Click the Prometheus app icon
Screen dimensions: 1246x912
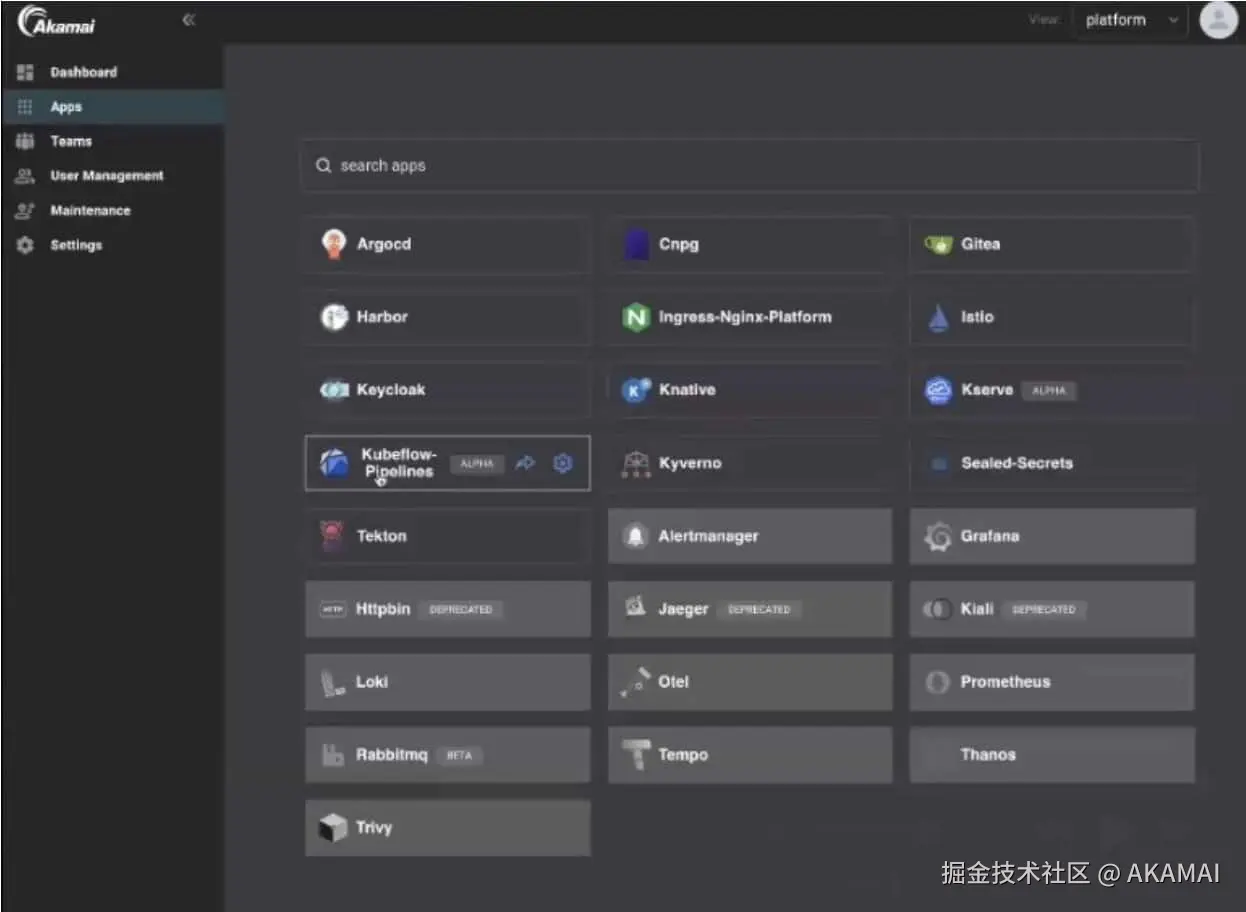click(x=937, y=682)
